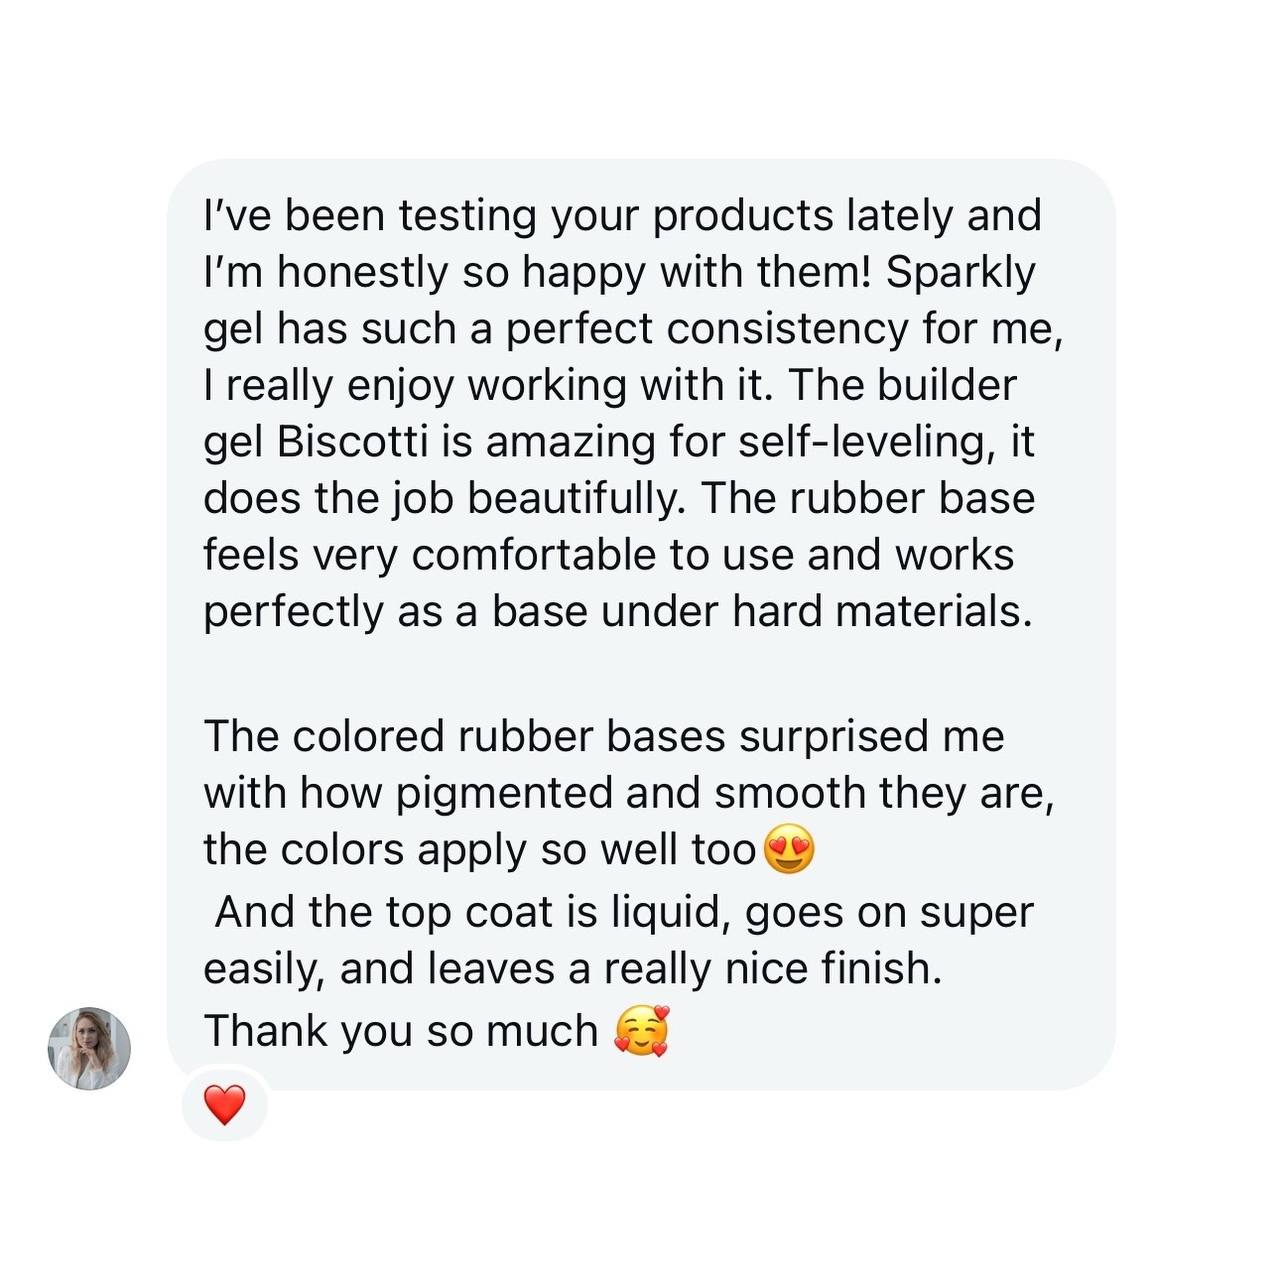Select the word Biscotti in the message
Viewport: 1280px width, 1280px height.
click(x=353, y=442)
